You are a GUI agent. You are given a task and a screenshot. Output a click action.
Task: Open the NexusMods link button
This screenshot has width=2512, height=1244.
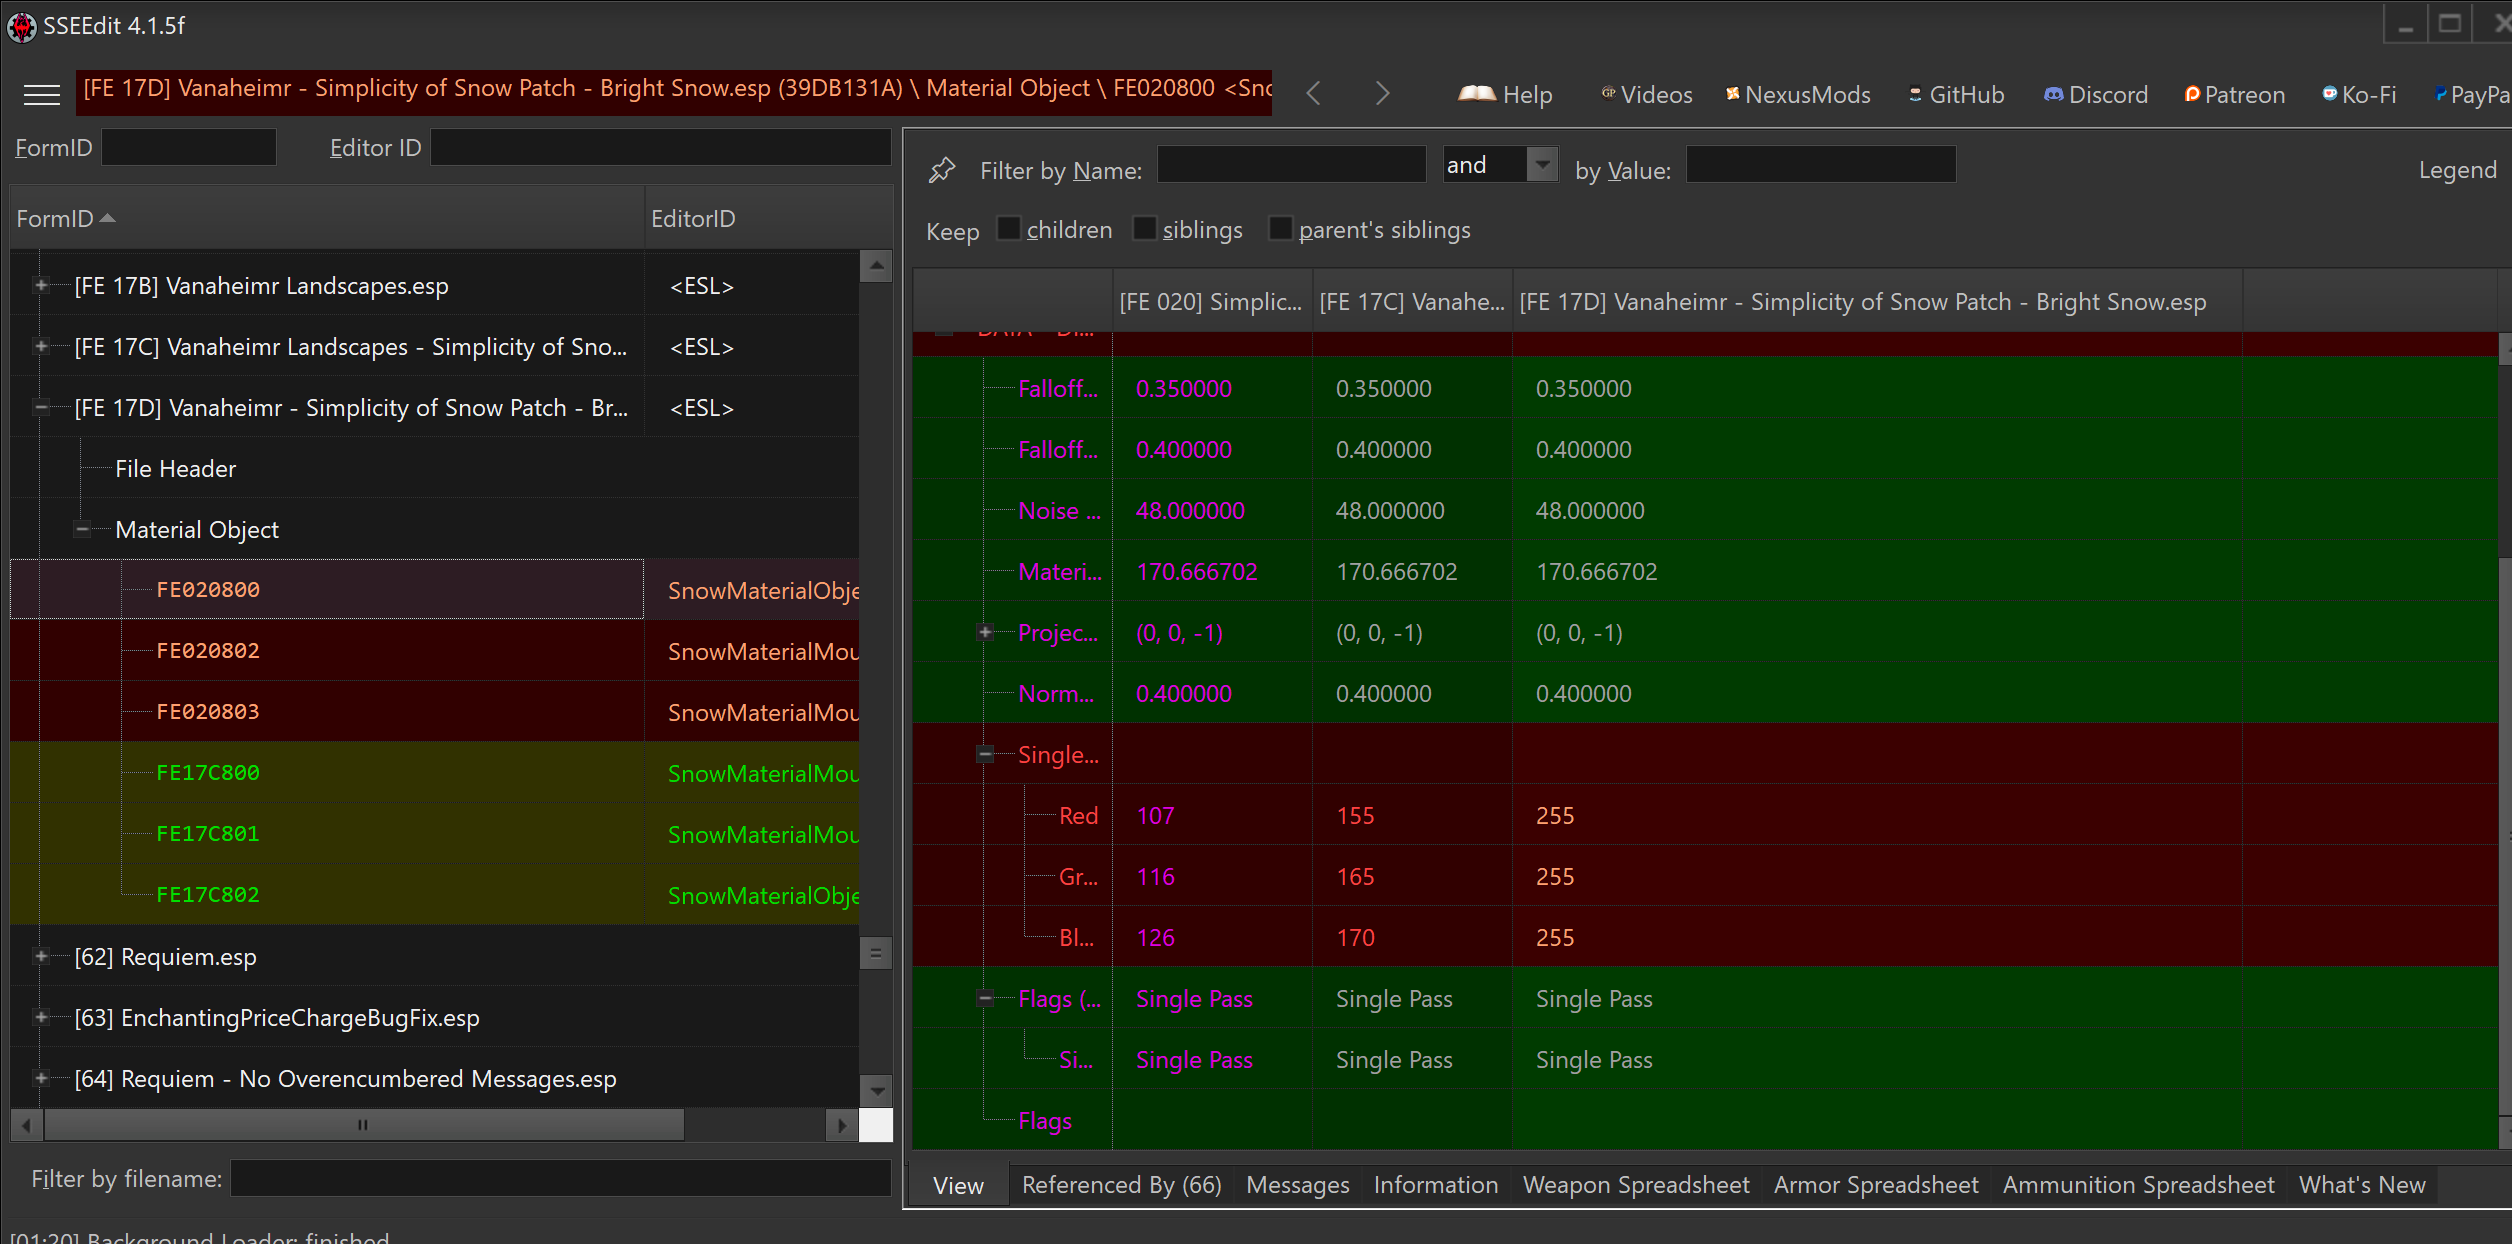(x=1798, y=95)
